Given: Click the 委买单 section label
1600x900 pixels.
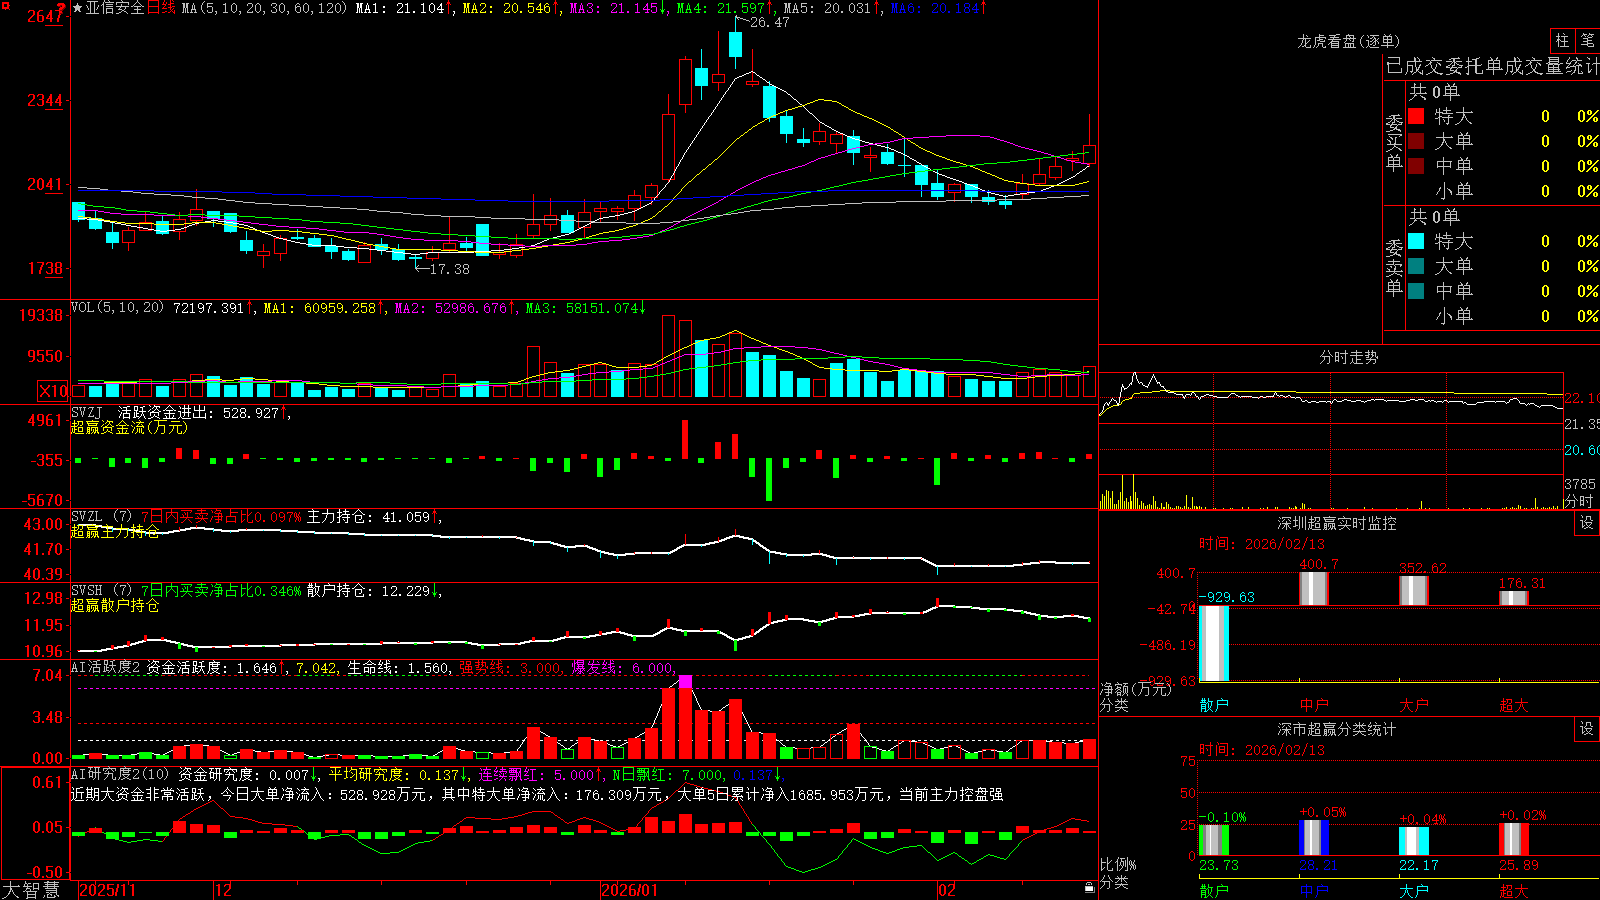Looking at the screenshot, I should [1394, 143].
